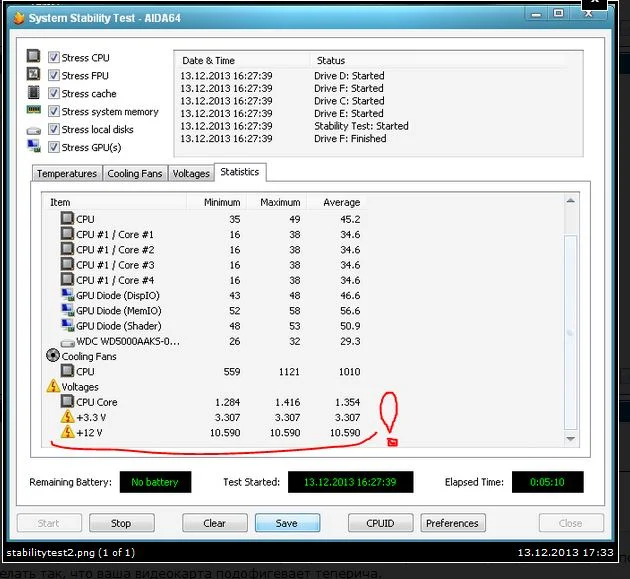
Task: Click the green RAM icon beside Stress system memory
Action: 34,109
